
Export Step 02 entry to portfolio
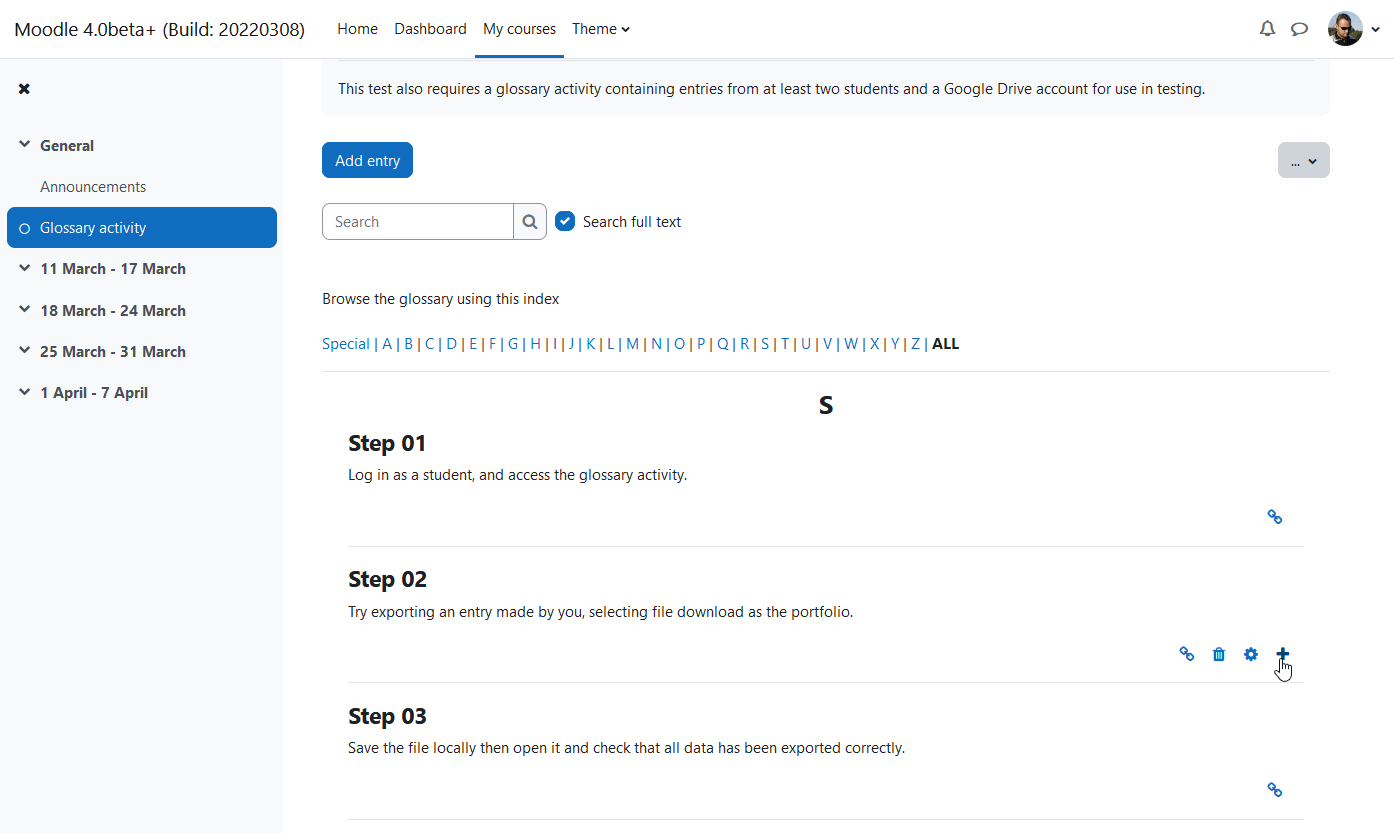(x=1283, y=654)
